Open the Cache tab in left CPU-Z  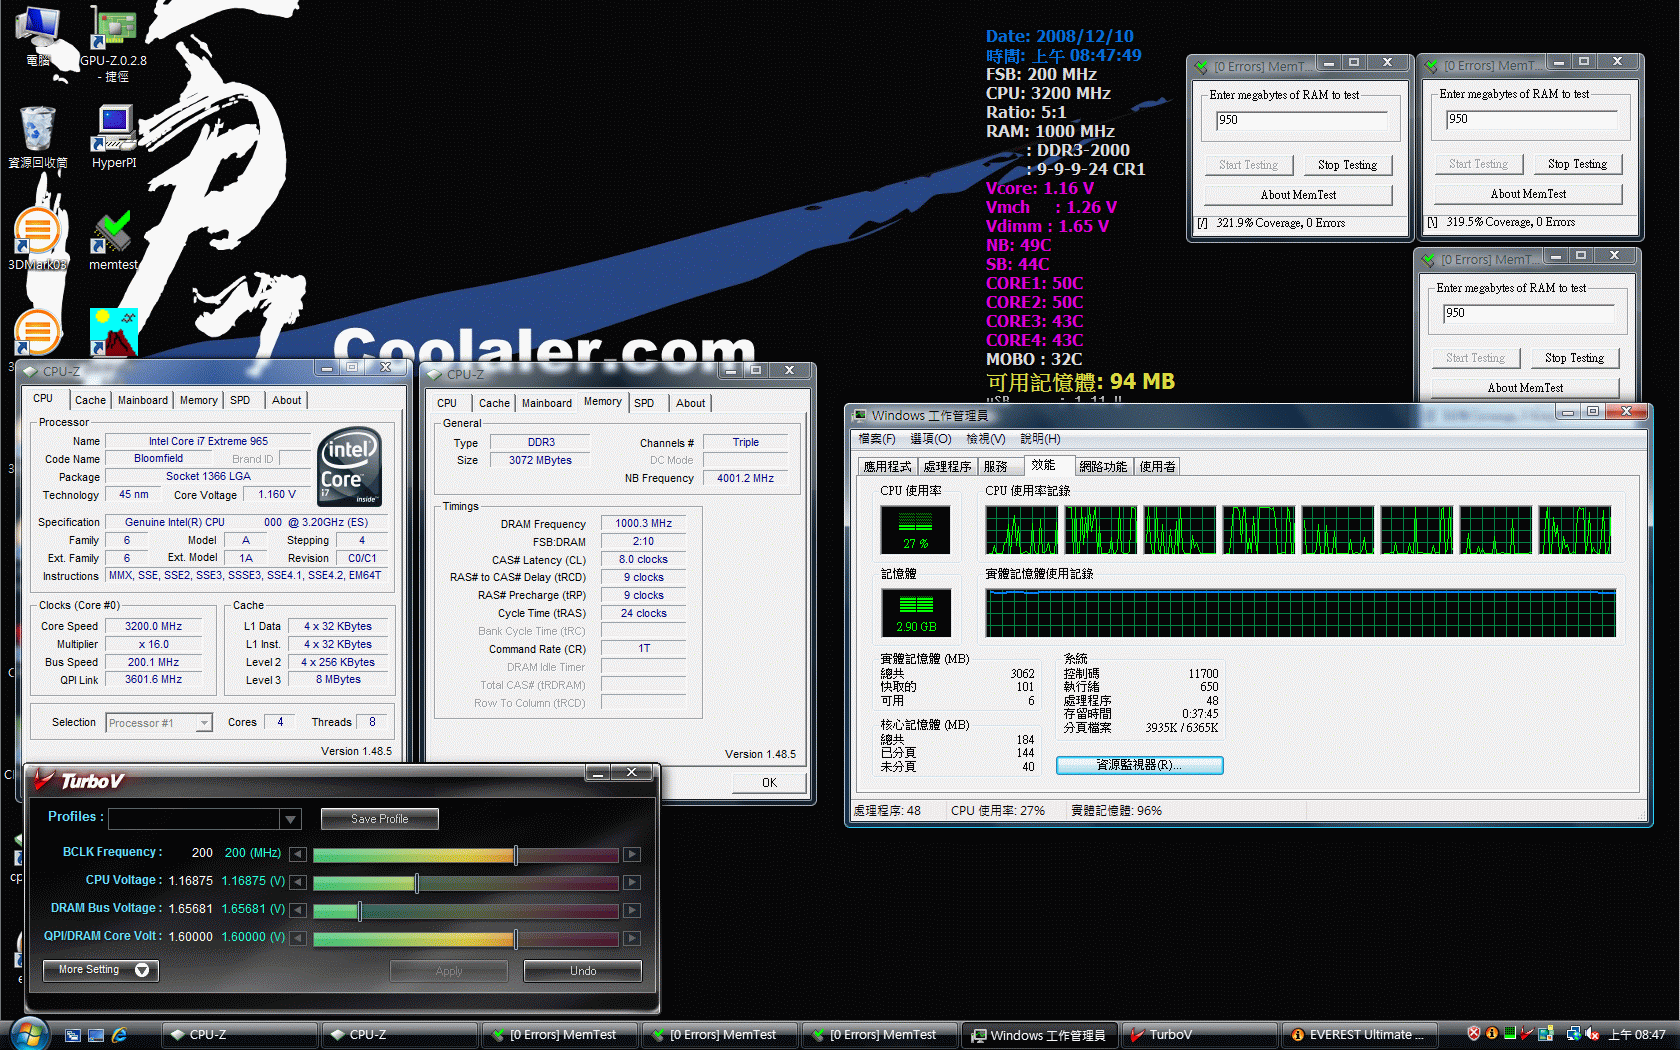click(x=90, y=400)
